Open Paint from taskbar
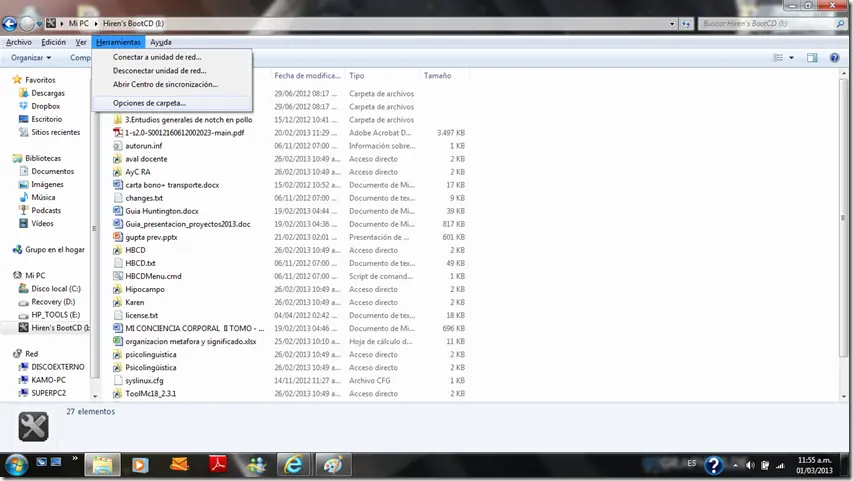The image size is (853, 481). tap(332, 465)
